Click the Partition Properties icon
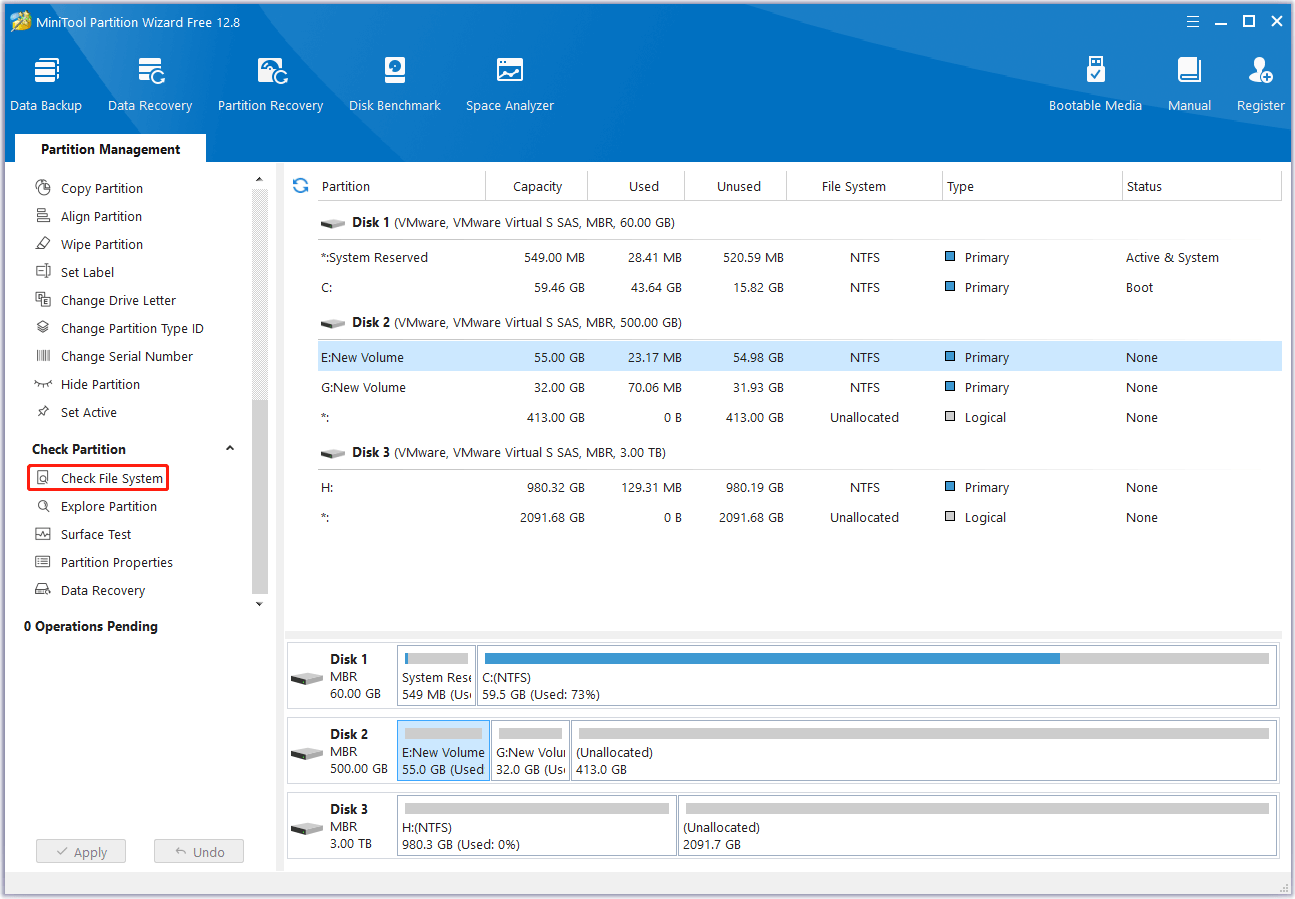Viewport: 1295px width, 899px height. (43, 562)
